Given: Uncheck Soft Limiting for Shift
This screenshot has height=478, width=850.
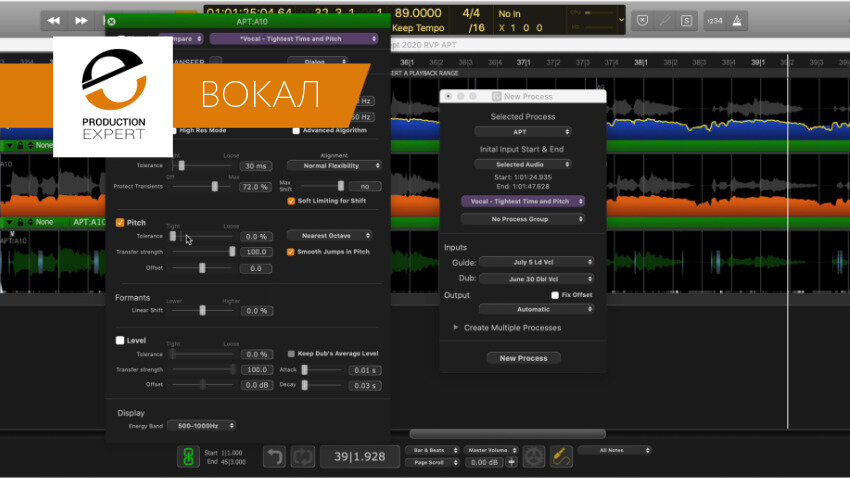Looking at the screenshot, I should [291, 201].
